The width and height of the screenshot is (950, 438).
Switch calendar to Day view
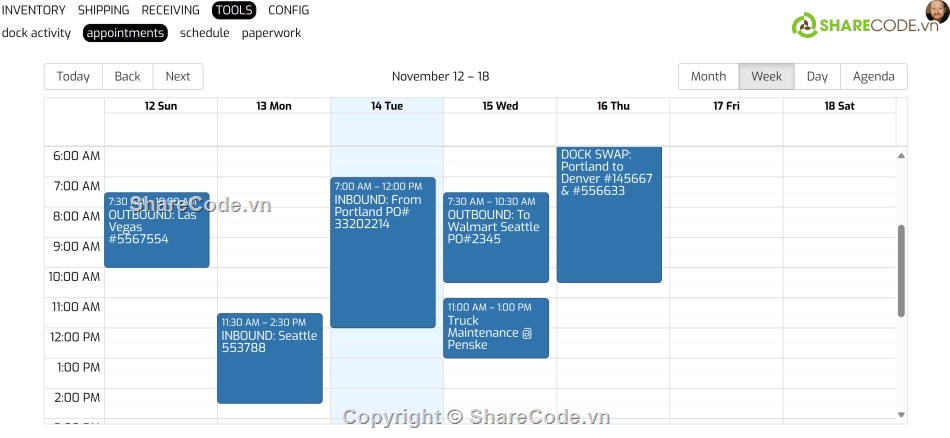pyautogui.click(x=817, y=77)
